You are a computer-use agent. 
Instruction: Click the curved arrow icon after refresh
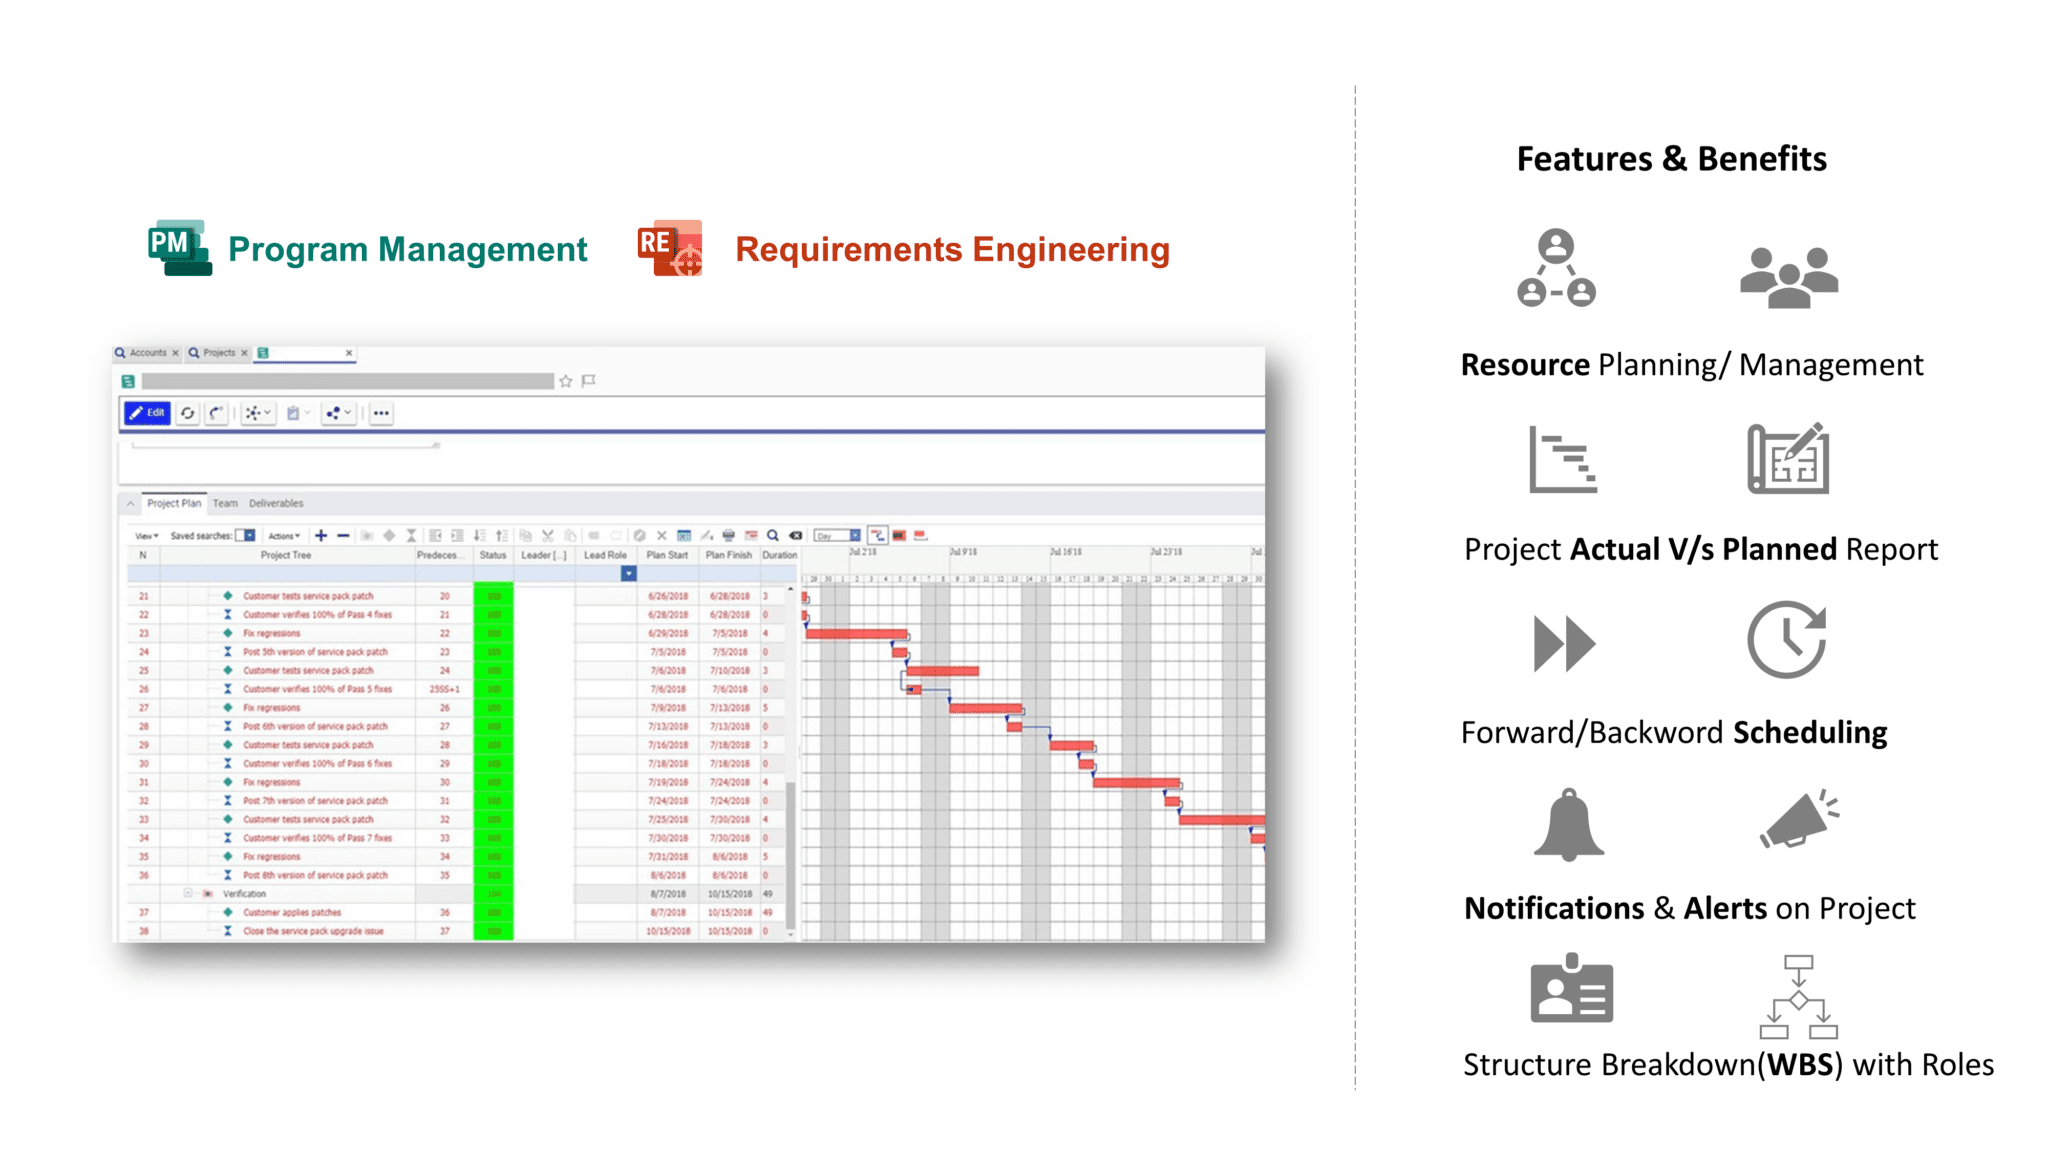click(x=215, y=413)
